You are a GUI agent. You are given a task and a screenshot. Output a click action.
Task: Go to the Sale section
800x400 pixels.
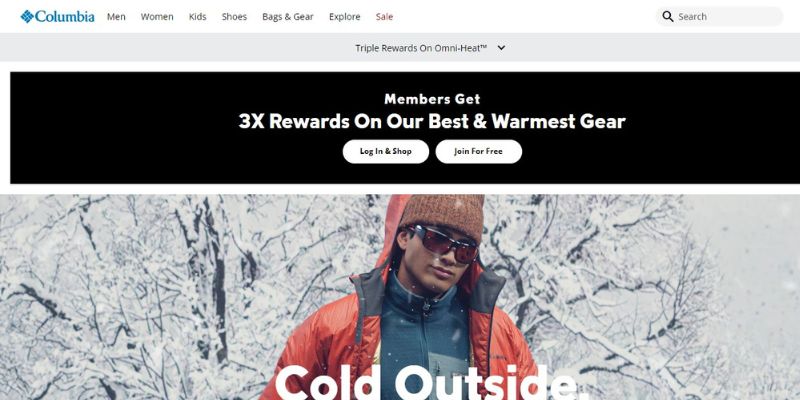tap(384, 16)
